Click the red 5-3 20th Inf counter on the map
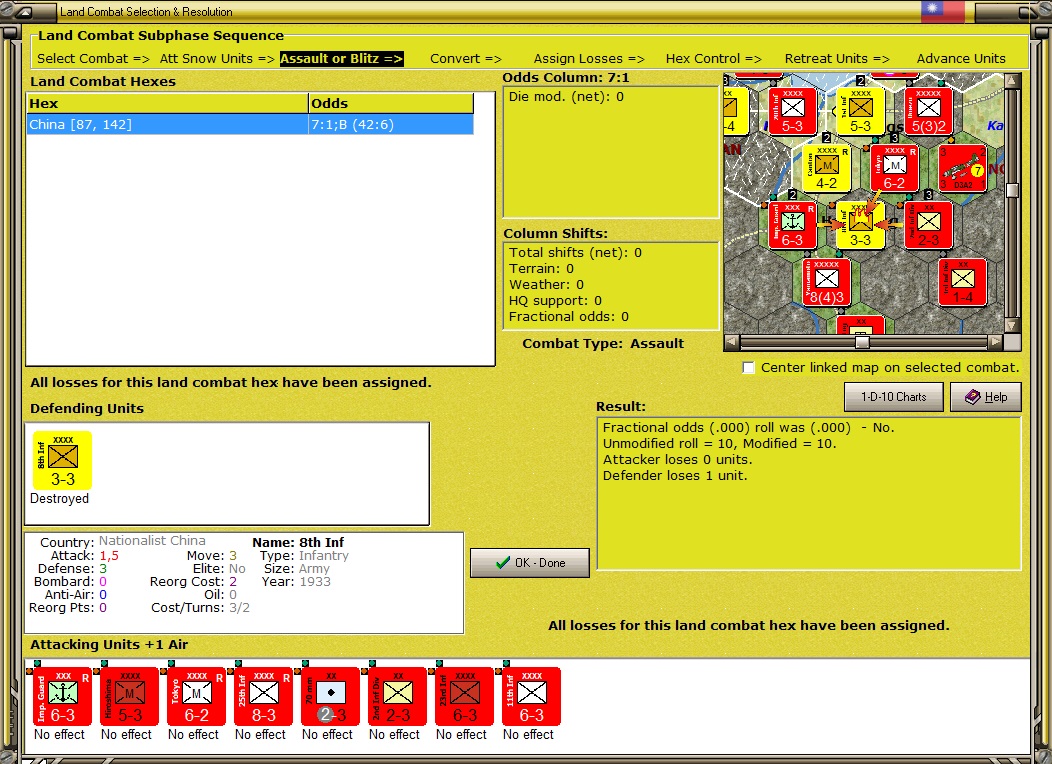 point(792,111)
